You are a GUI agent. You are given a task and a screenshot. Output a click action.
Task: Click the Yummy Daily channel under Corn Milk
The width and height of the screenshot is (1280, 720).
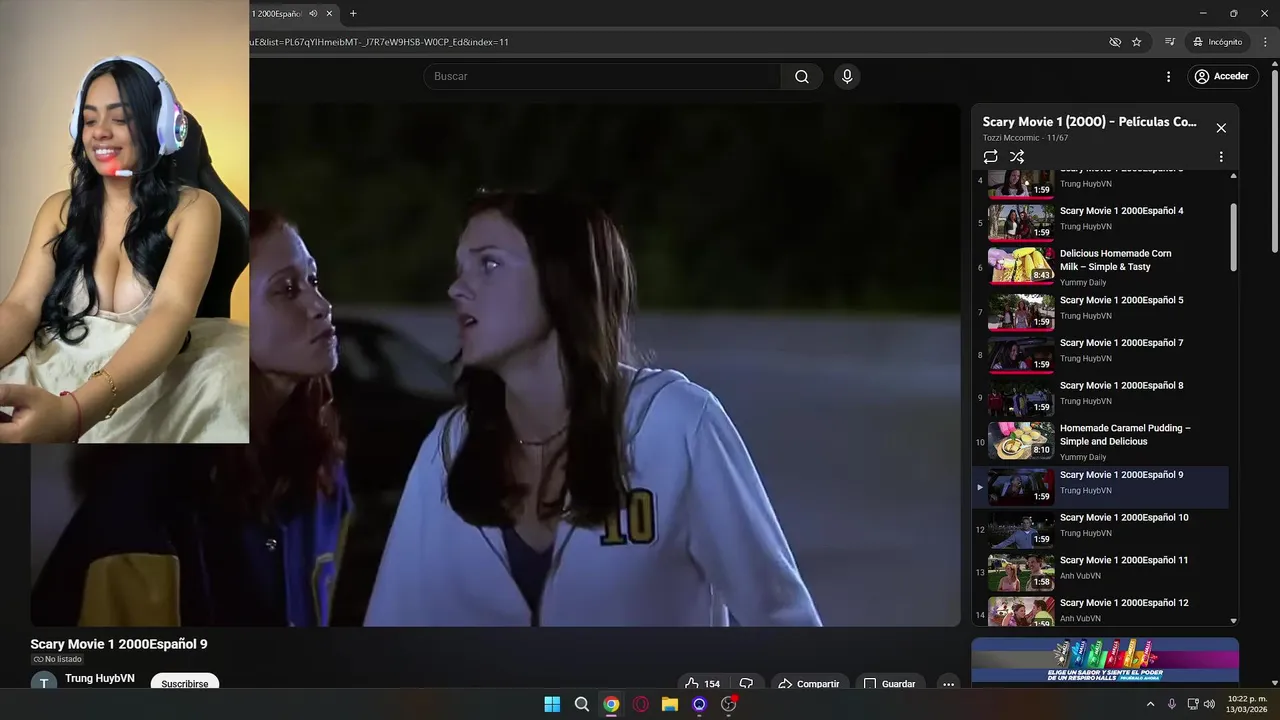tap(1083, 282)
